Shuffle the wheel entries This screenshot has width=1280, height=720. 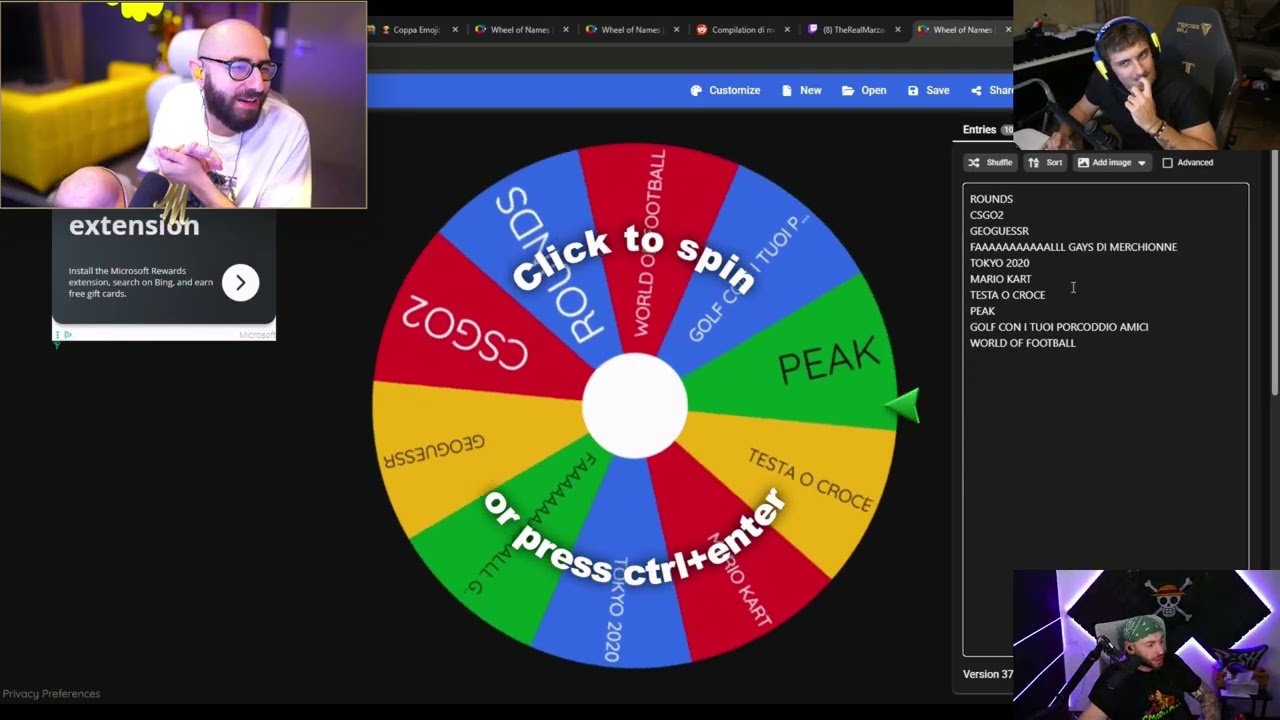[x=991, y=162]
